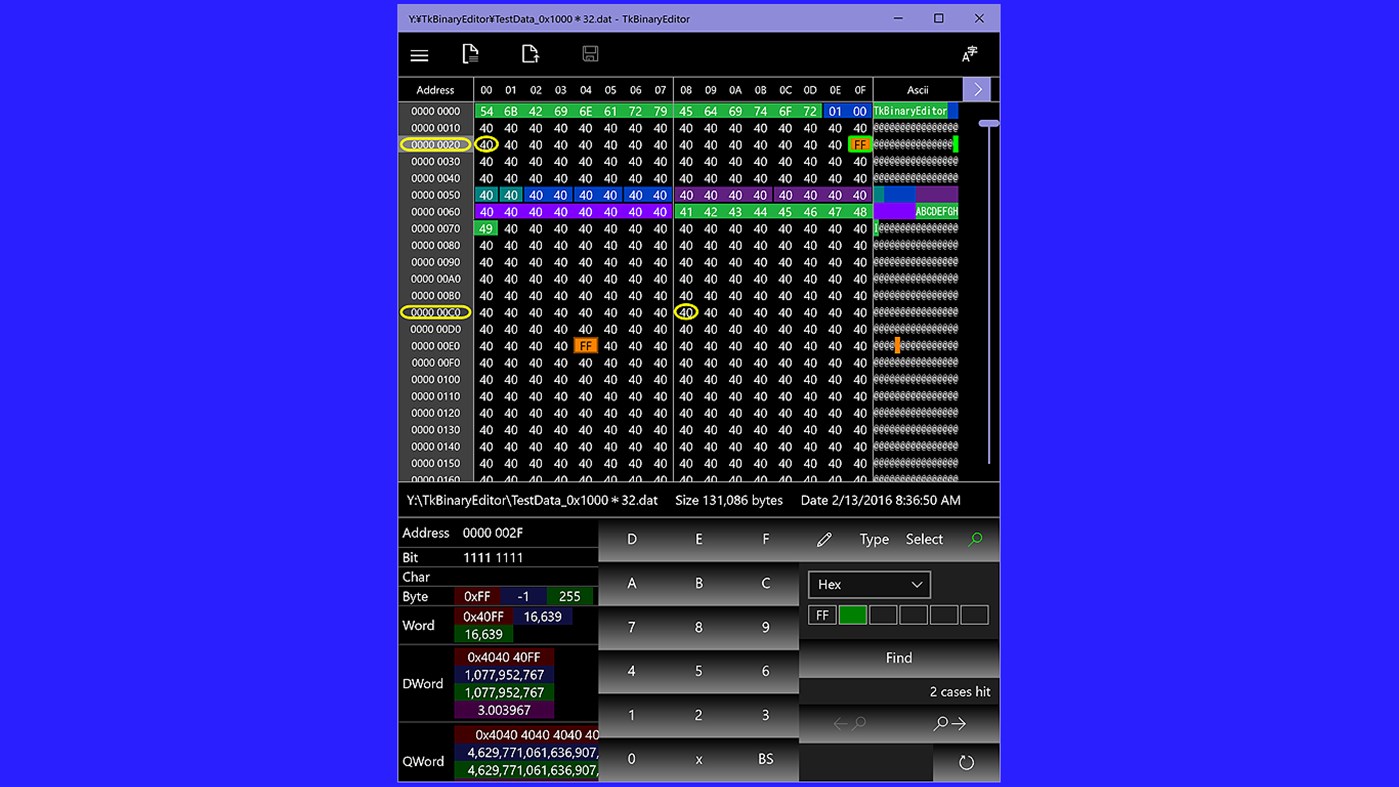This screenshot has width=1399, height=787.
Task: Jump to next search hit
Action: (x=949, y=723)
